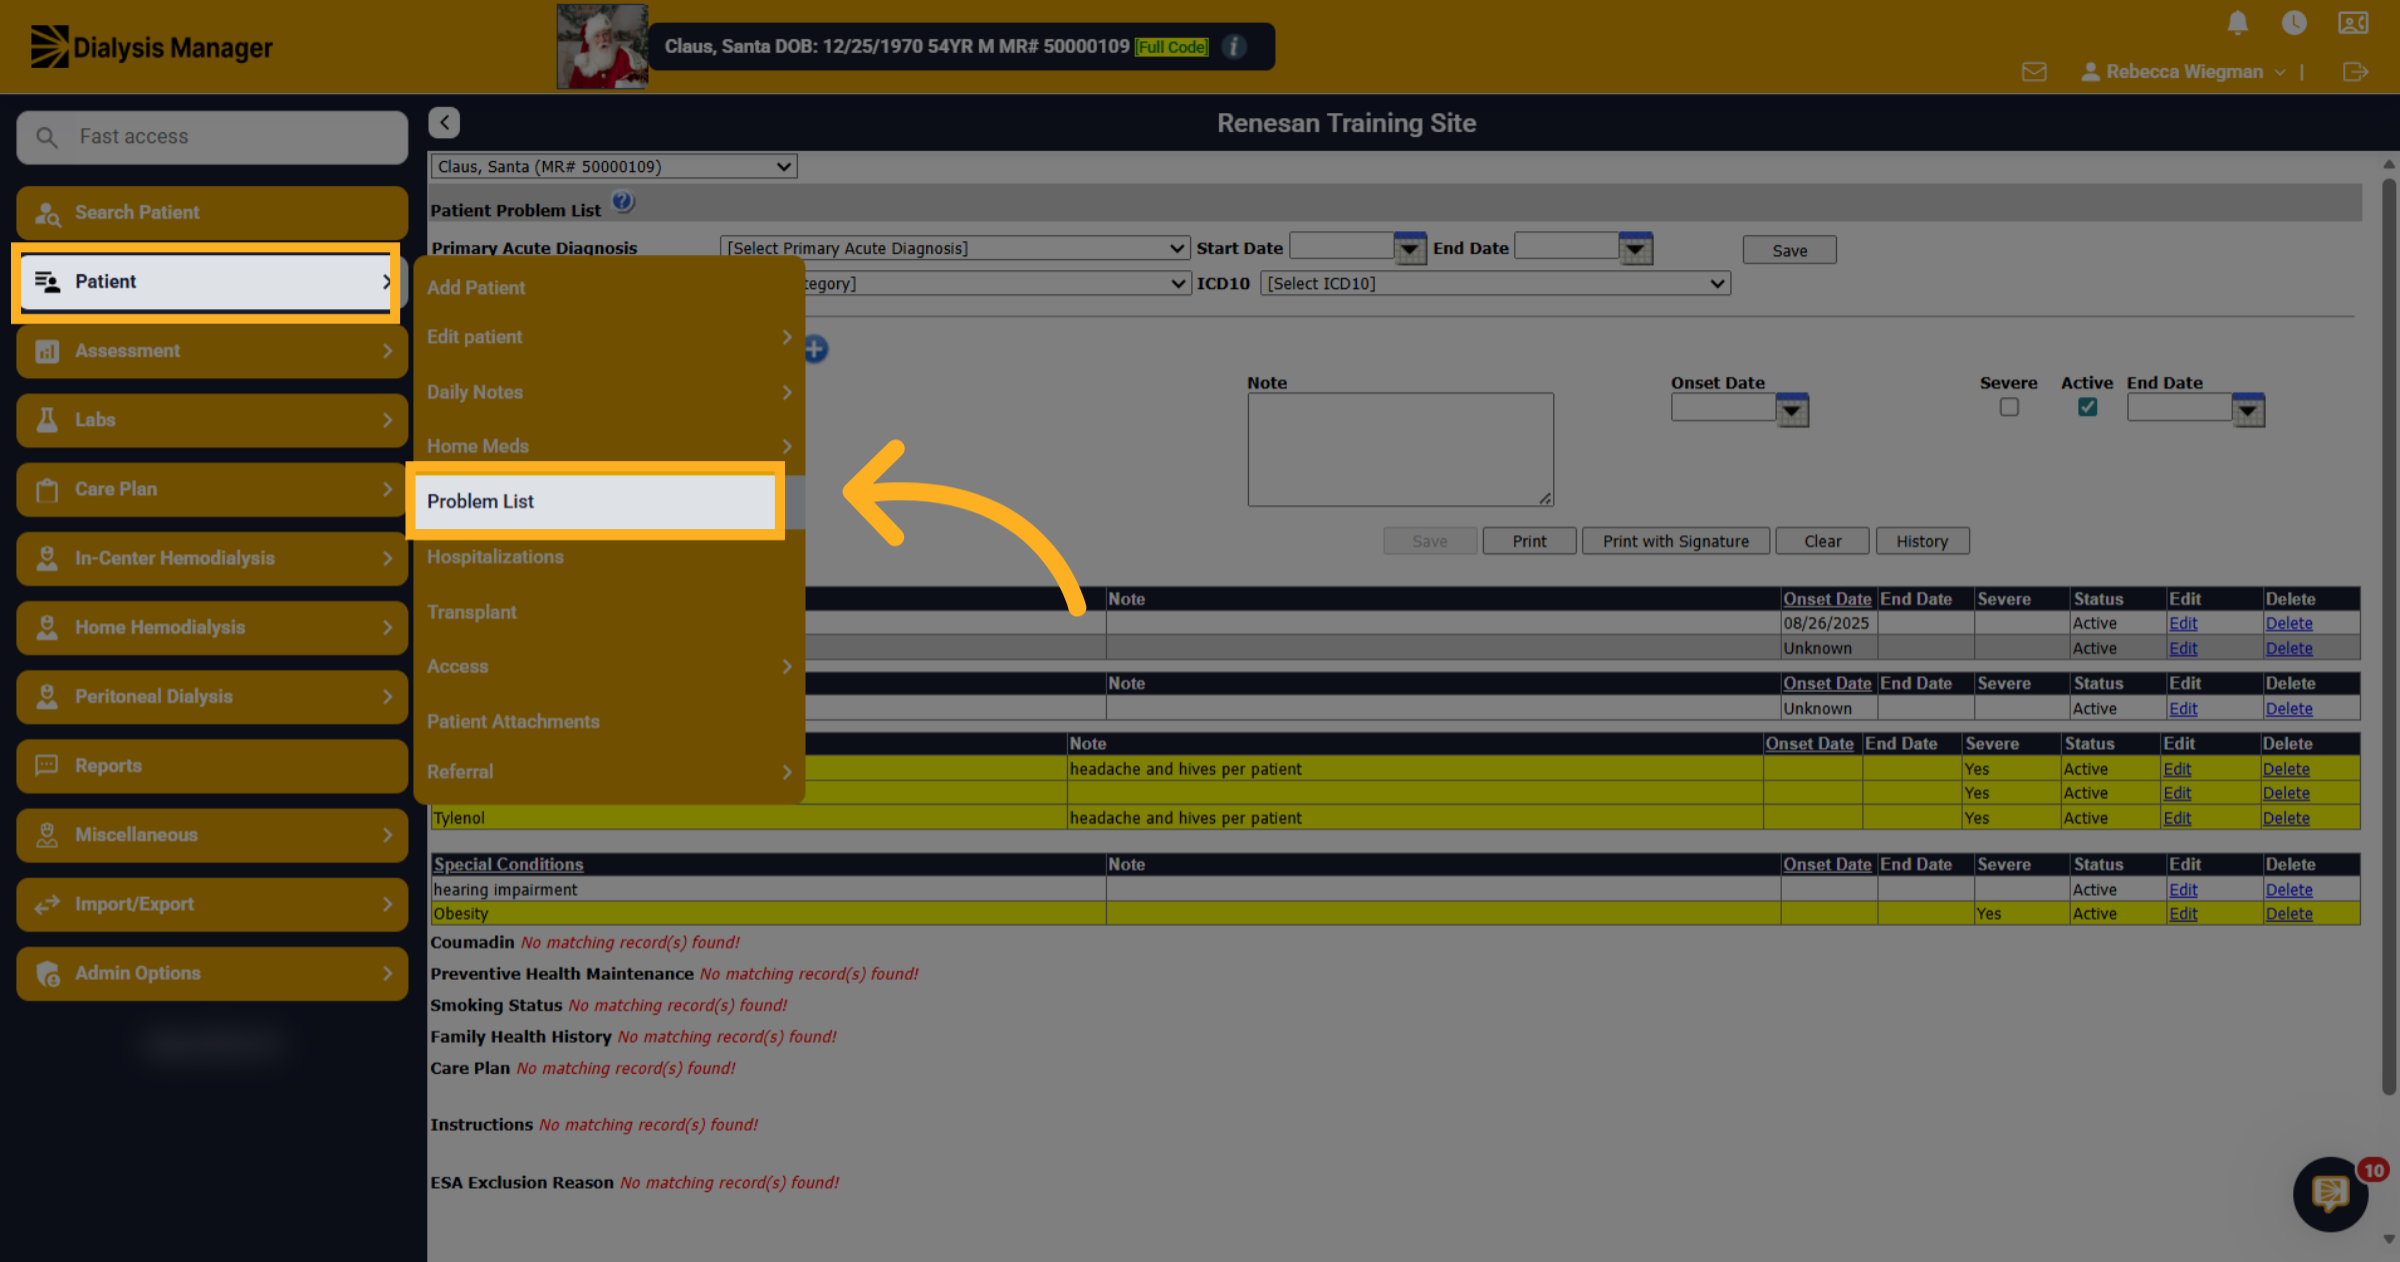
Task: Sort by Special Conditions column header
Action: pos(508,864)
